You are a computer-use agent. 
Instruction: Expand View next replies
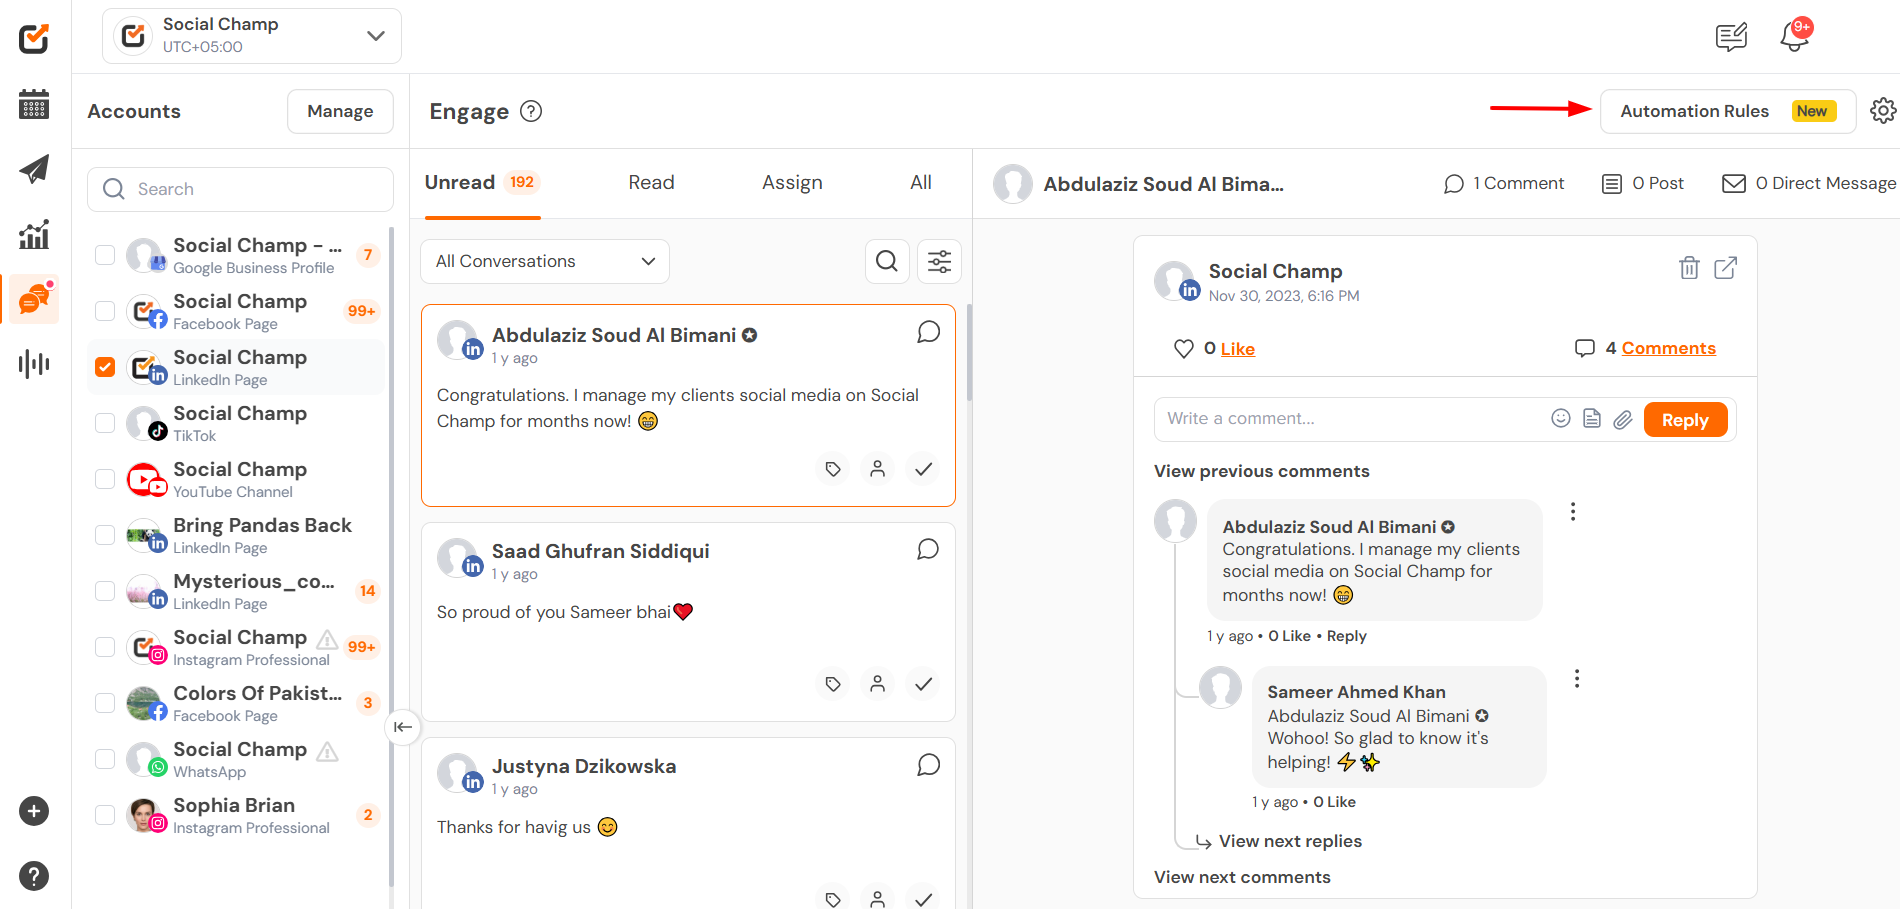pos(1290,841)
